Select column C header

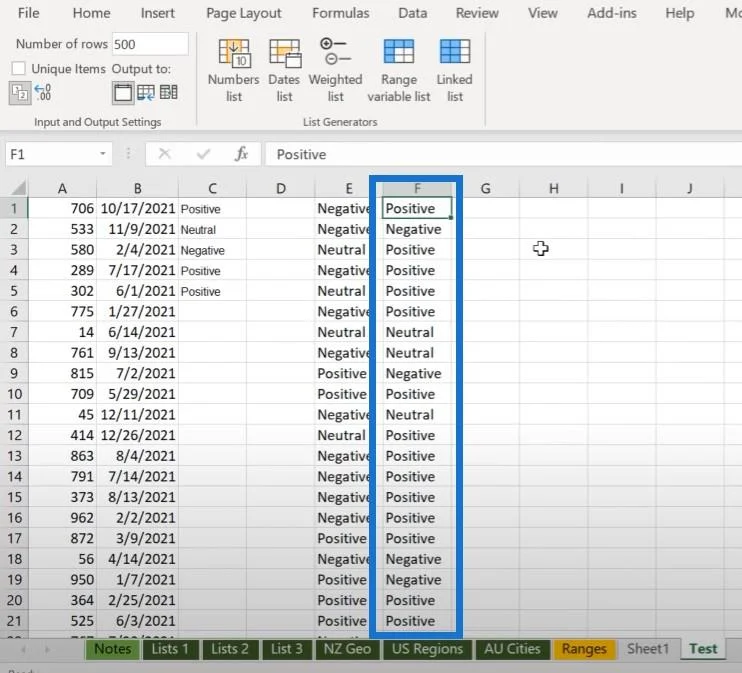point(212,188)
